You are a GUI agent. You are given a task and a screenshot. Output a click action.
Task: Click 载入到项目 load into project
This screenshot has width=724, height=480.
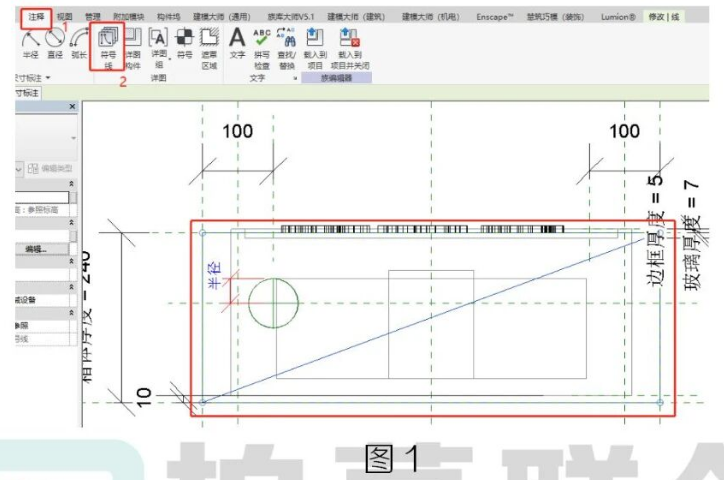[x=315, y=48]
